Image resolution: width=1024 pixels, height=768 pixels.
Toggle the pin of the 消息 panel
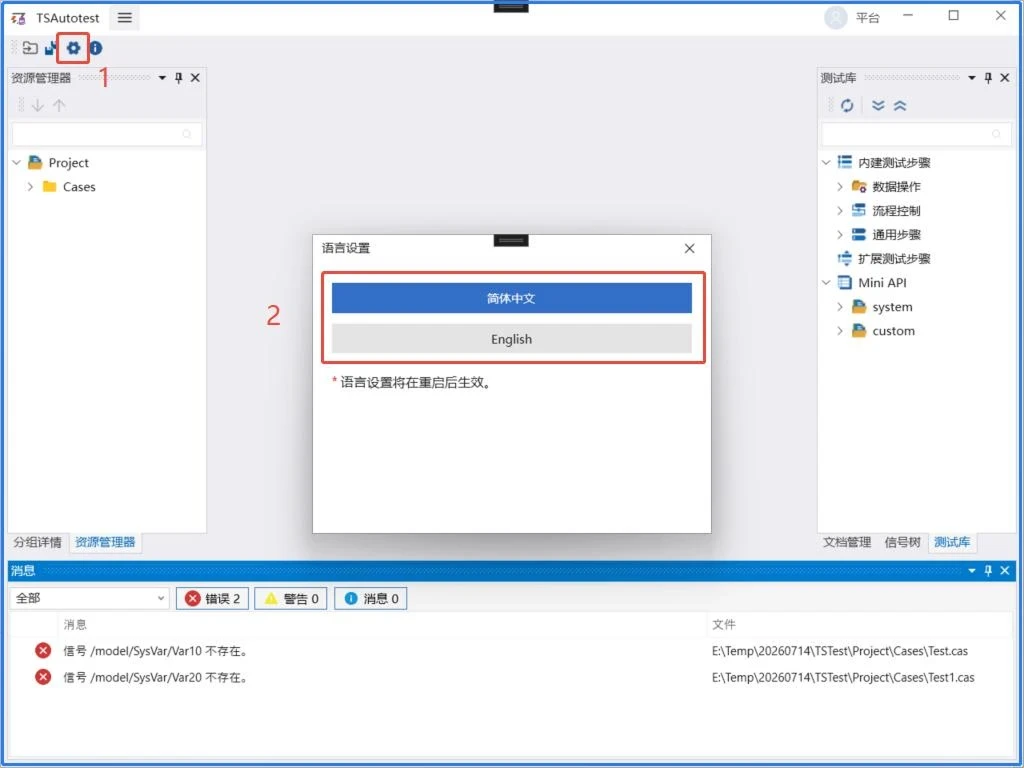click(988, 571)
